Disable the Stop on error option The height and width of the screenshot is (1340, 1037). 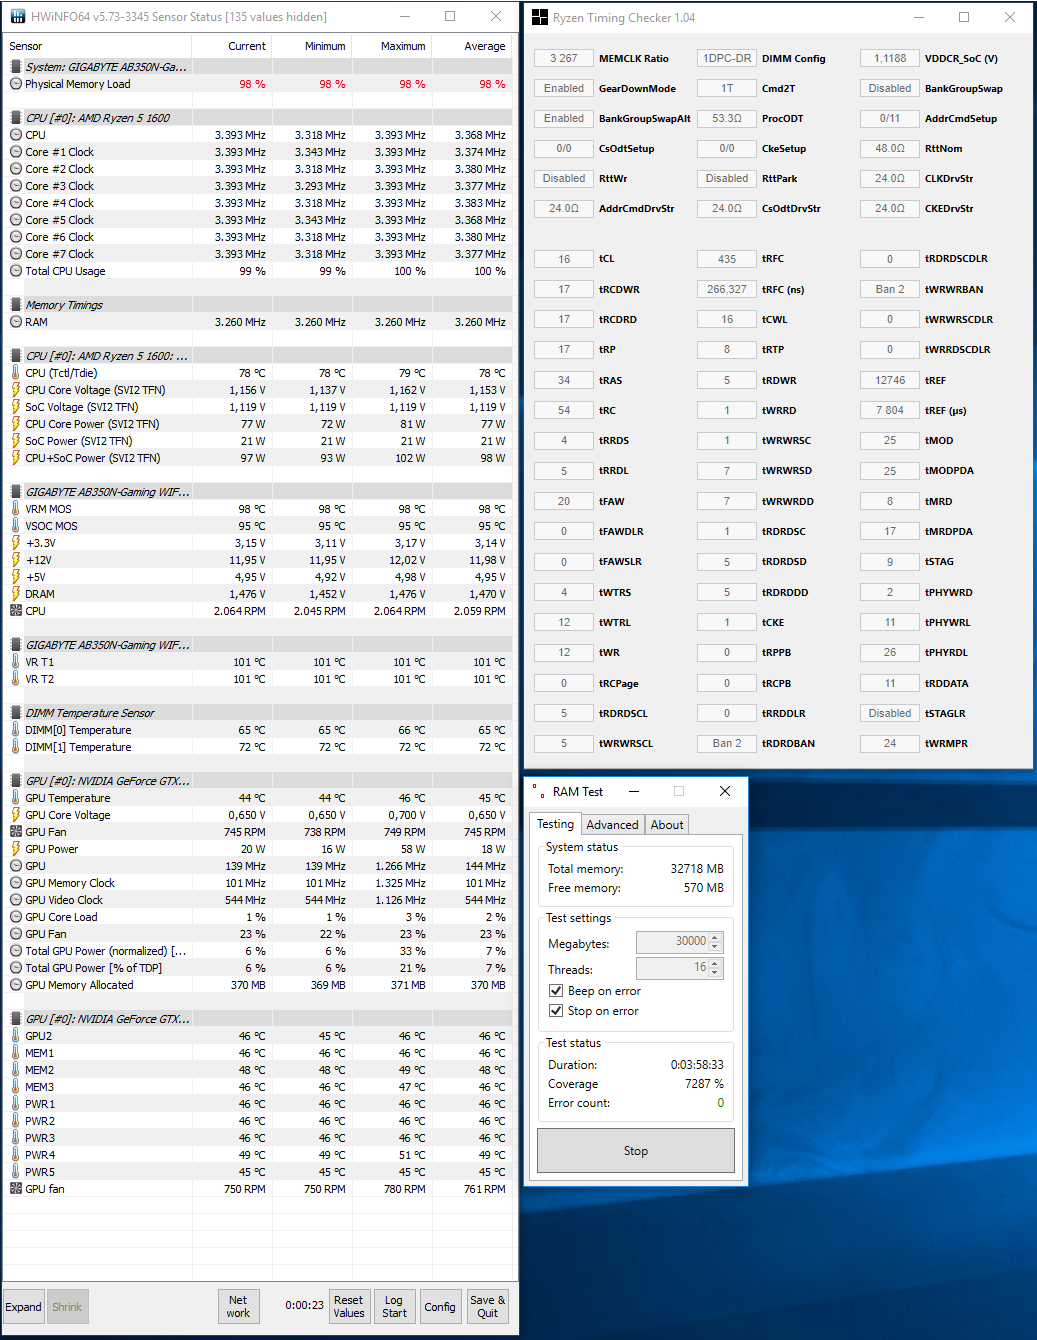(556, 1010)
